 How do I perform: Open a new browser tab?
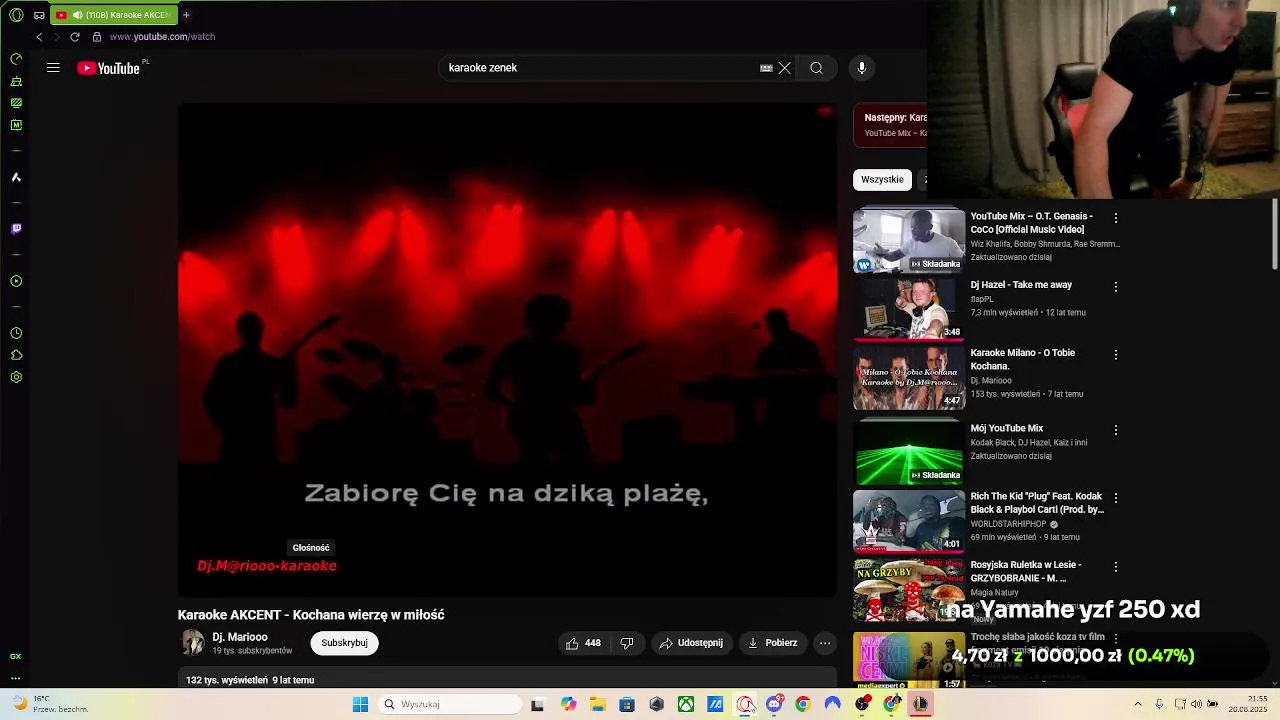[186, 15]
